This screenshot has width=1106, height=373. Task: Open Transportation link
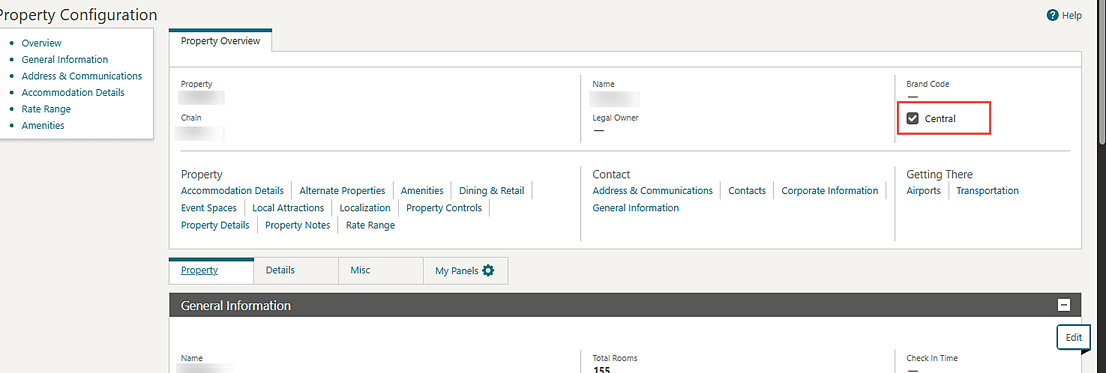pos(987,190)
